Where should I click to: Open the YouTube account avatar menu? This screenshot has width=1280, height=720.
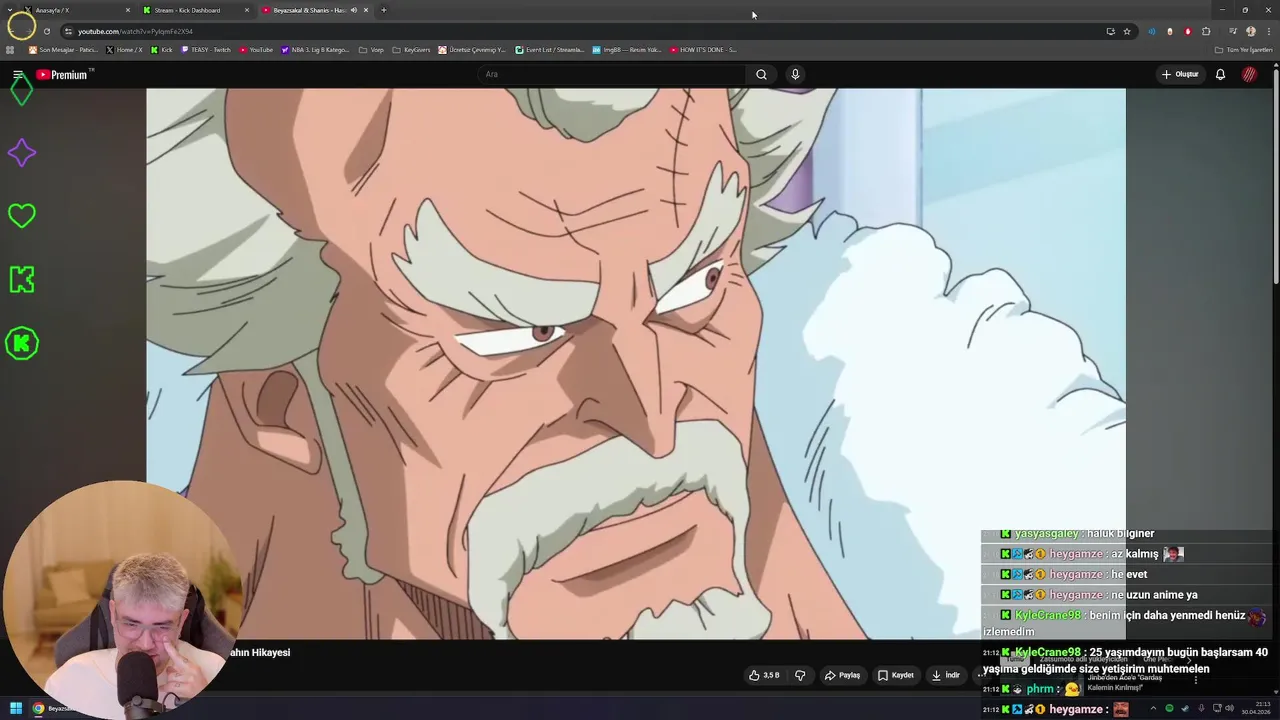tap(1250, 74)
